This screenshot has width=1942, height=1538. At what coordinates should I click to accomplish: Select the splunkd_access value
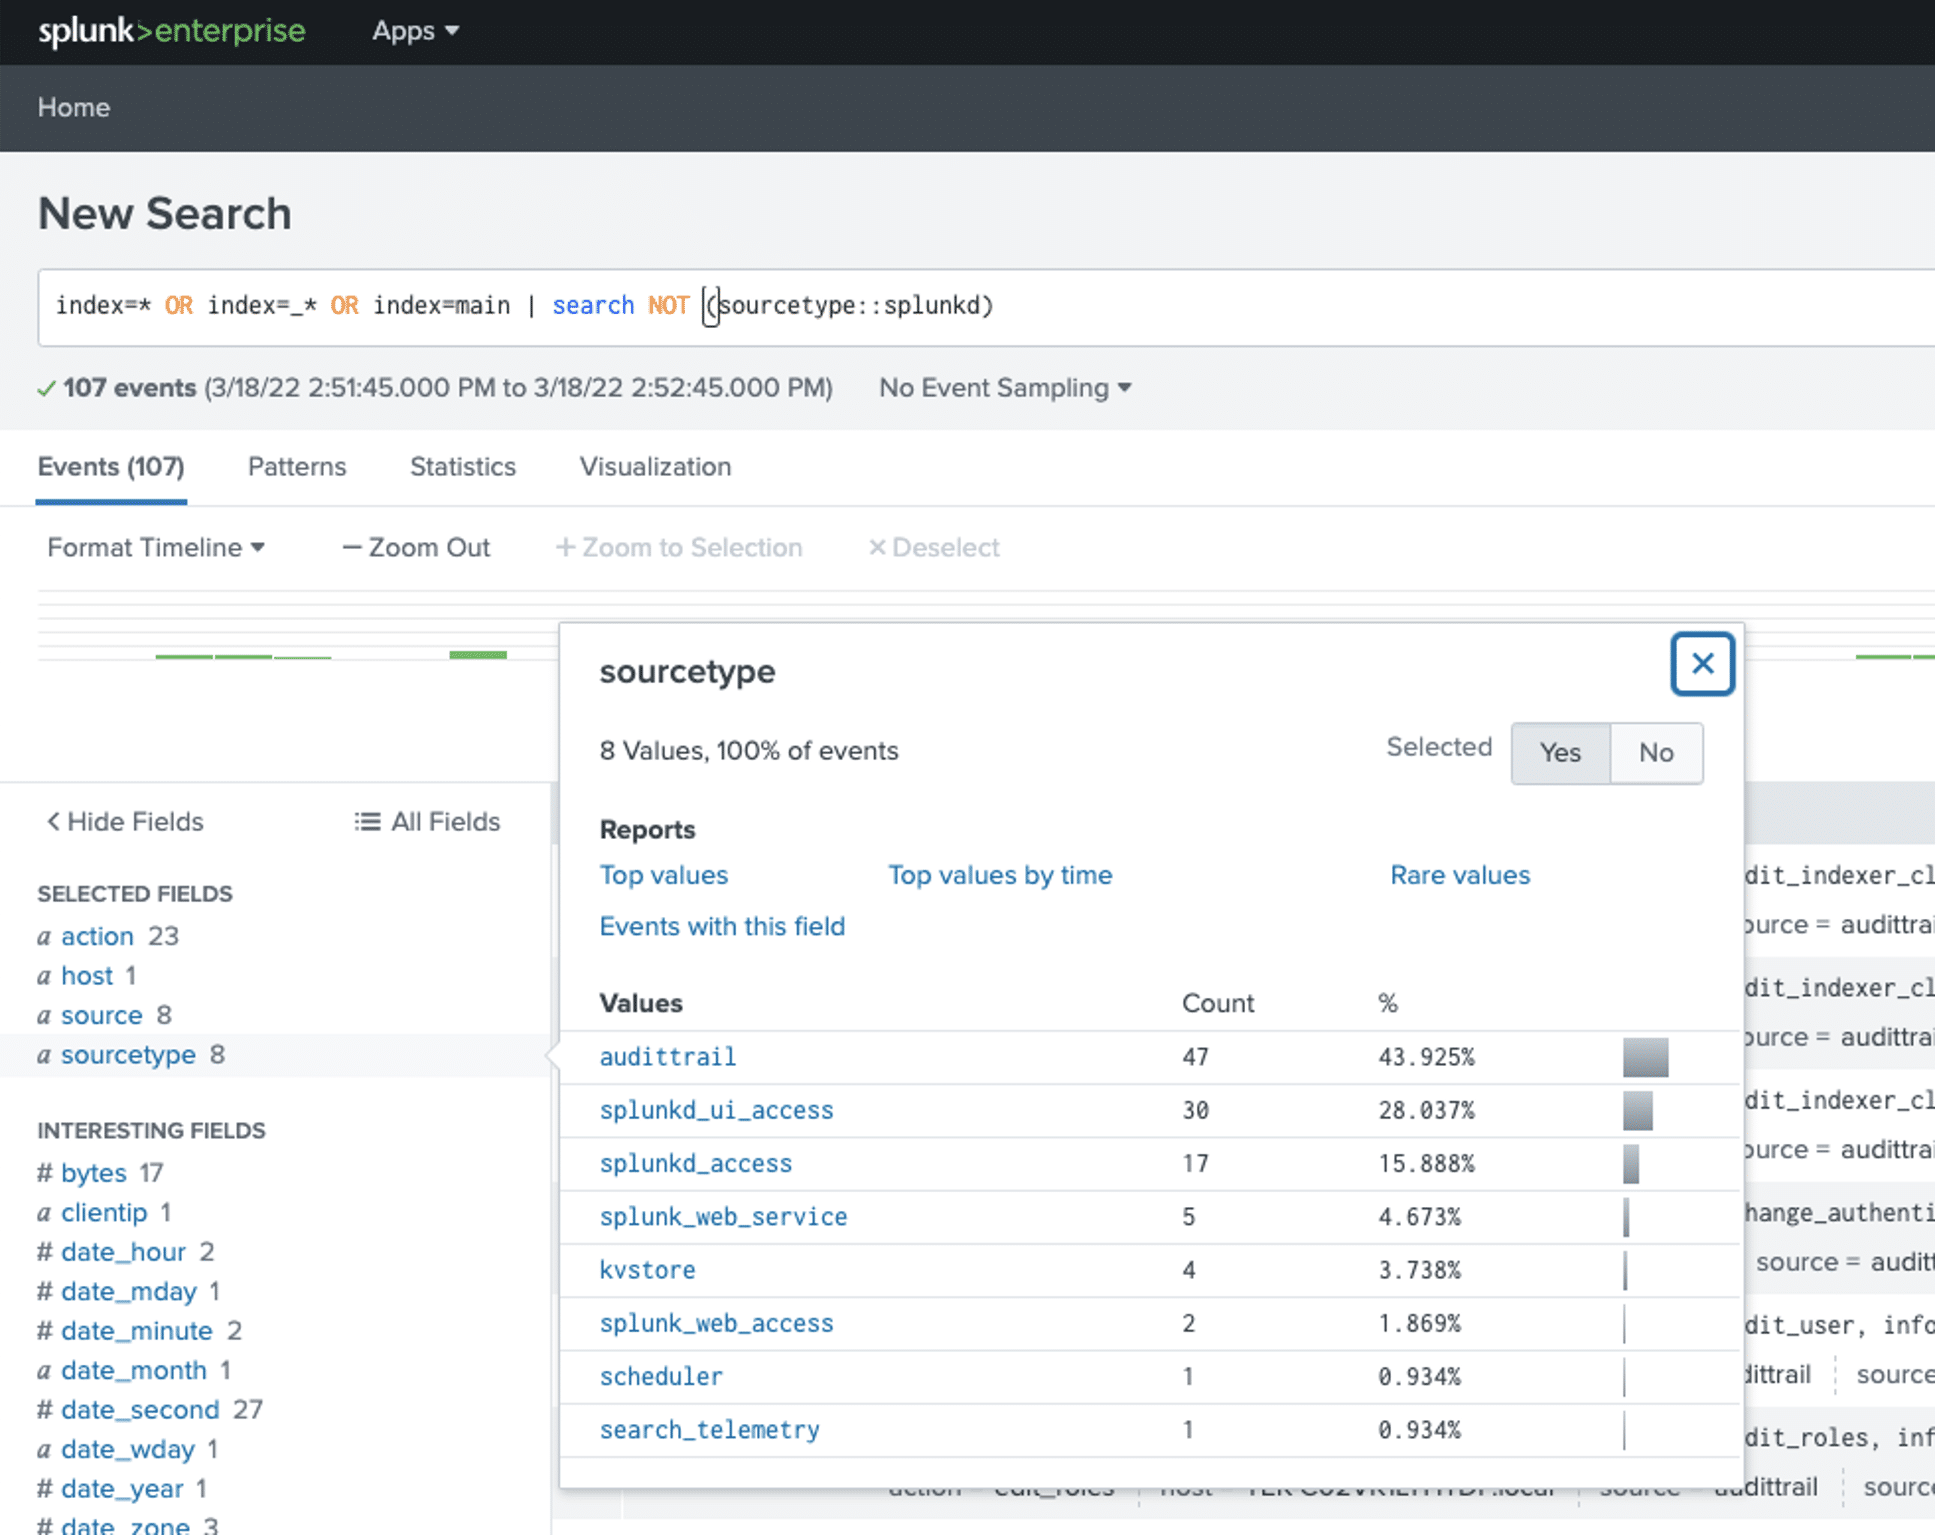(x=696, y=1163)
